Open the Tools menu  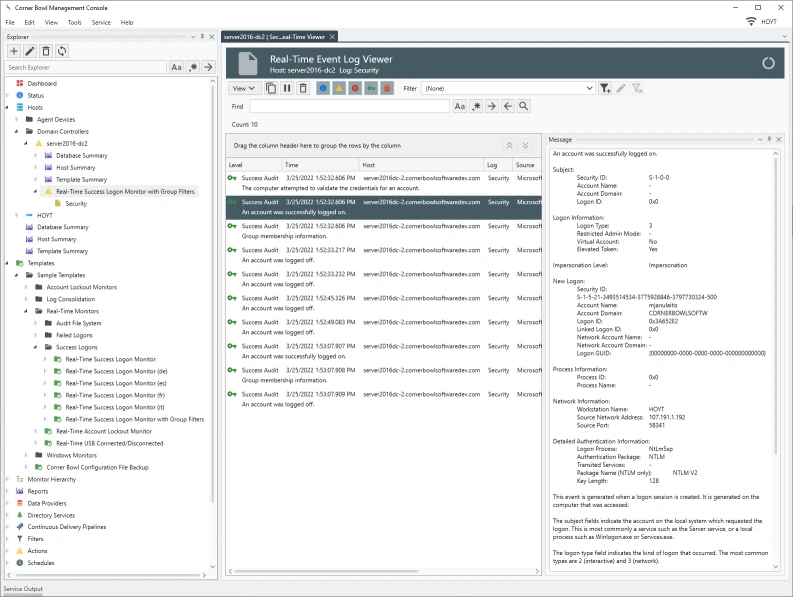coord(74,22)
